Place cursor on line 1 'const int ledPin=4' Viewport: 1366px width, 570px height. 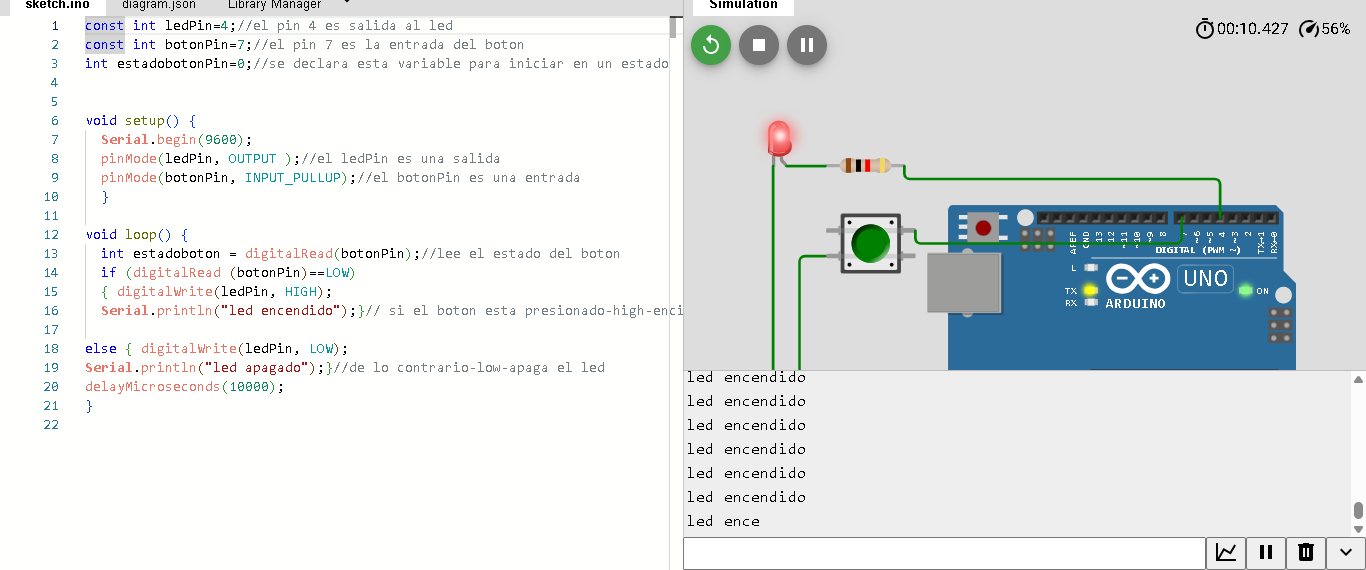click(x=158, y=25)
